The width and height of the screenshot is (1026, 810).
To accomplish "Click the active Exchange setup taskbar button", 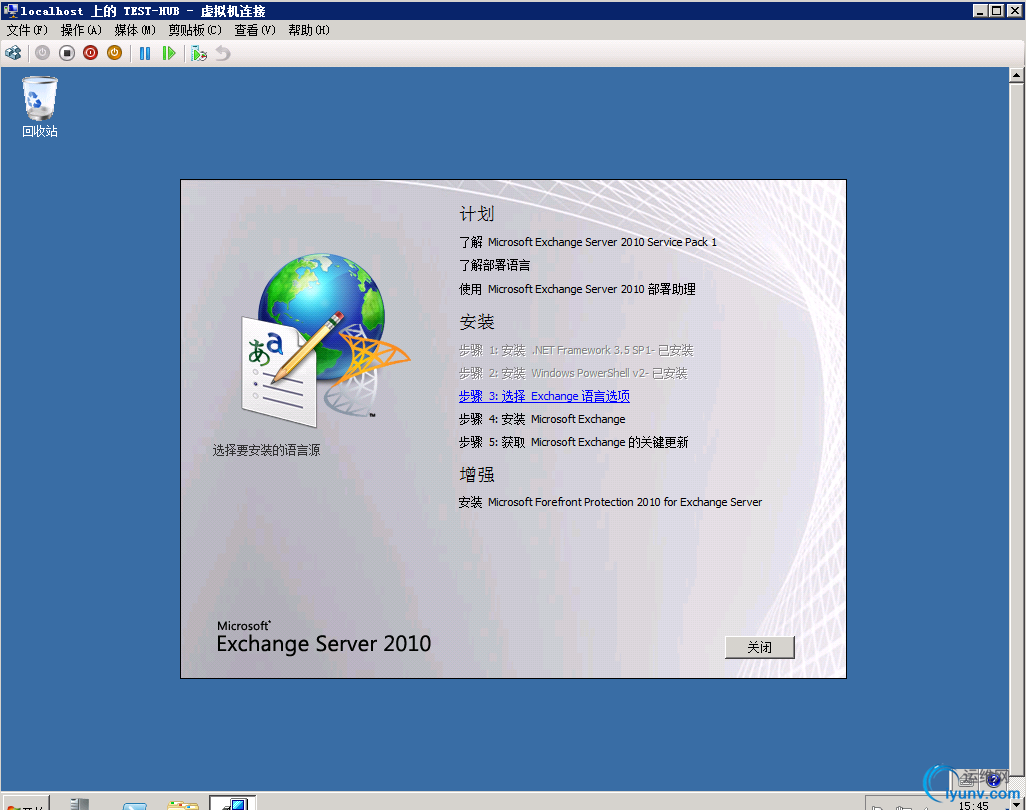I will 232,803.
